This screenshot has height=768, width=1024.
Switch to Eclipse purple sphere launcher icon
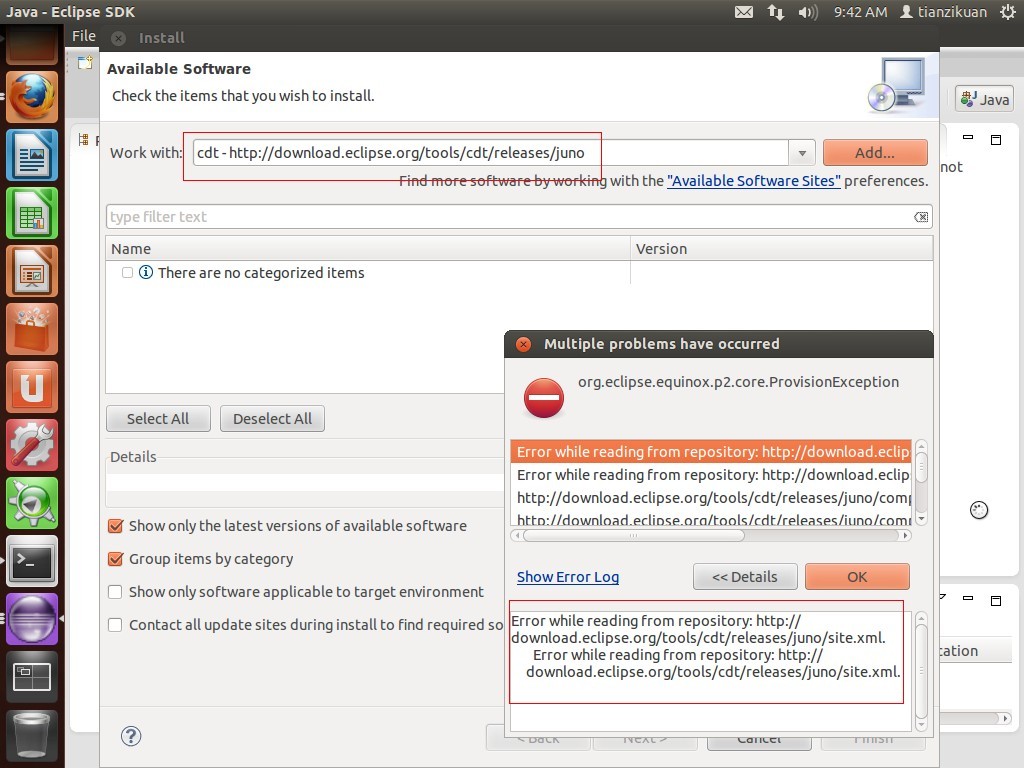click(31, 620)
